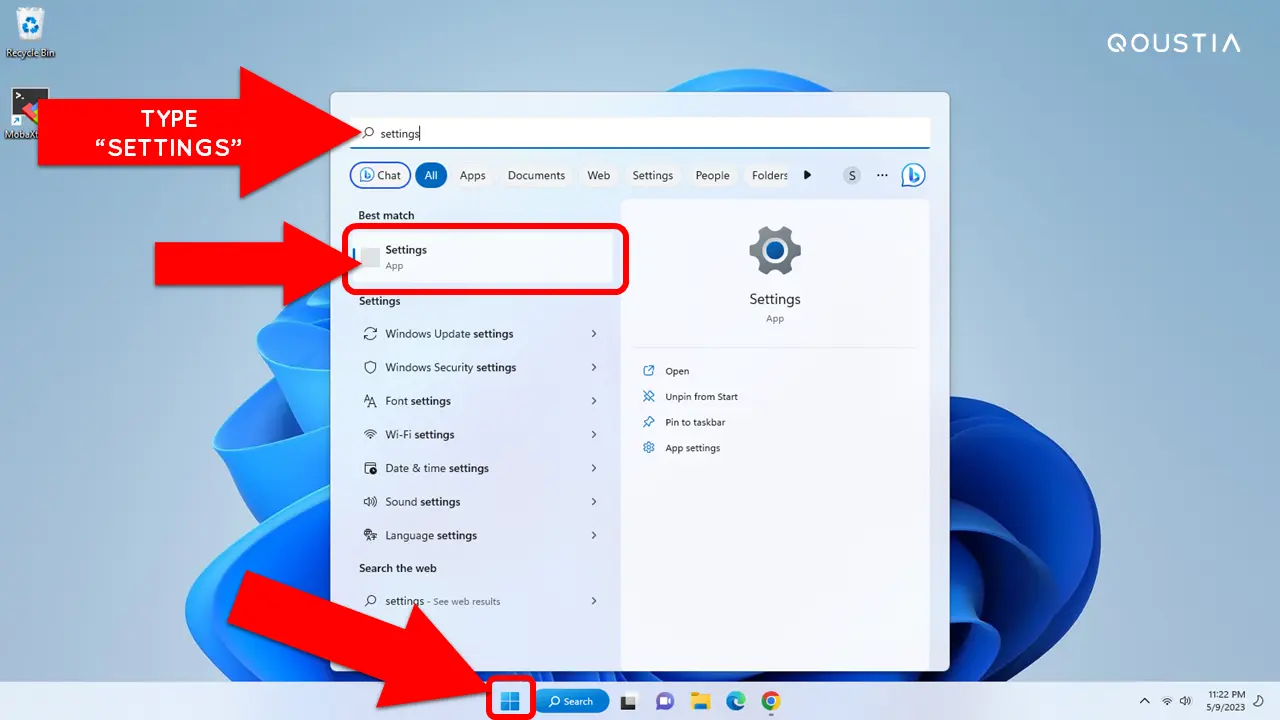
Task: Switch to the People filter tab
Action: click(713, 175)
